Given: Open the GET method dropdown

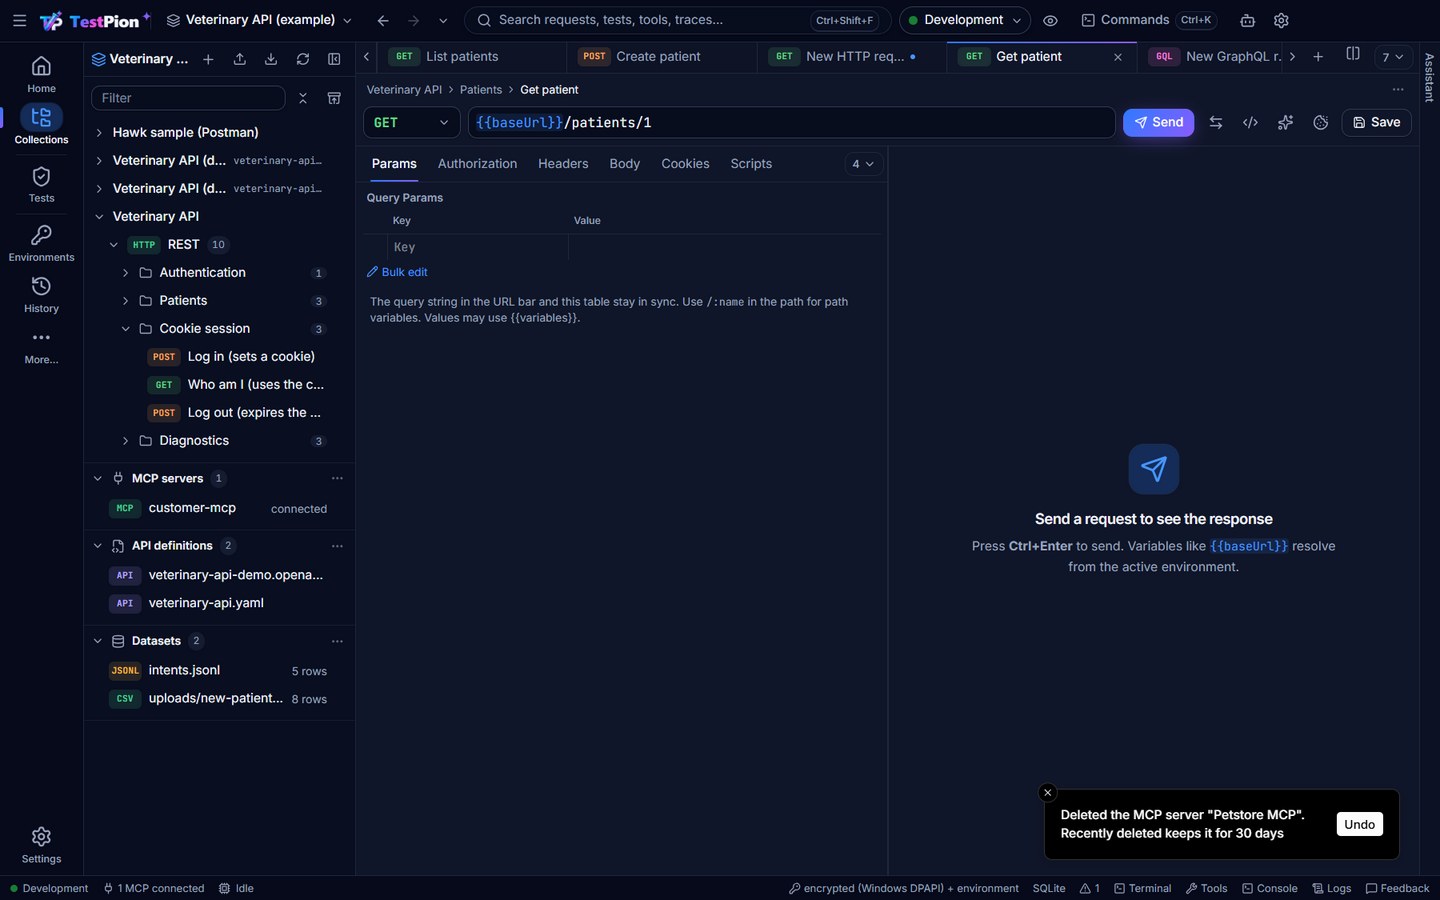Looking at the screenshot, I should point(412,122).
